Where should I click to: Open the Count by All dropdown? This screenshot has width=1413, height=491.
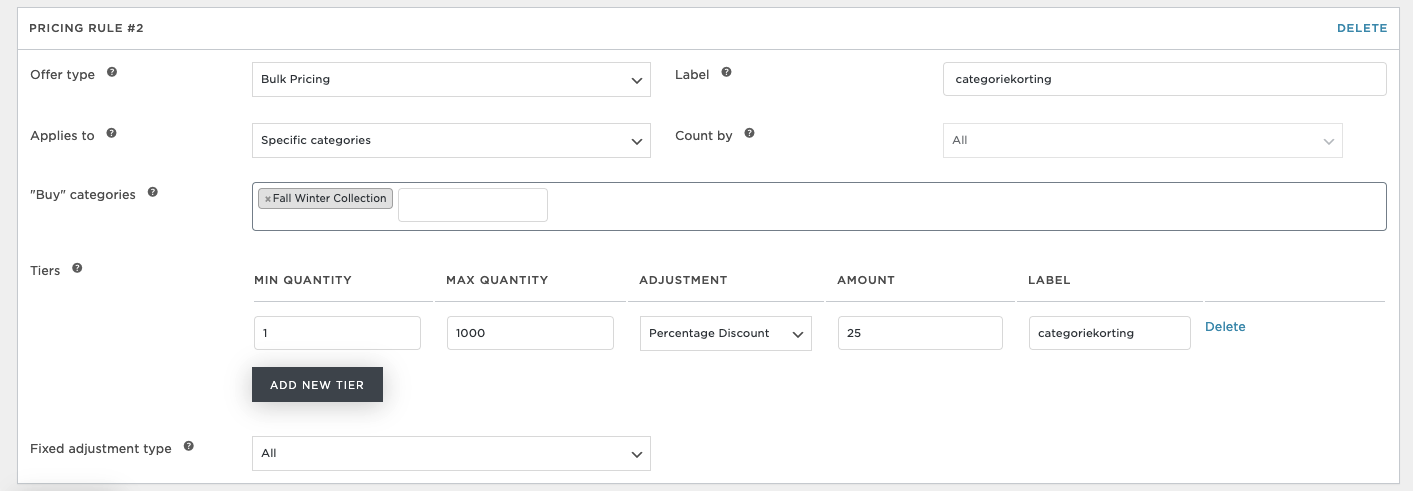click(1143, 141)
